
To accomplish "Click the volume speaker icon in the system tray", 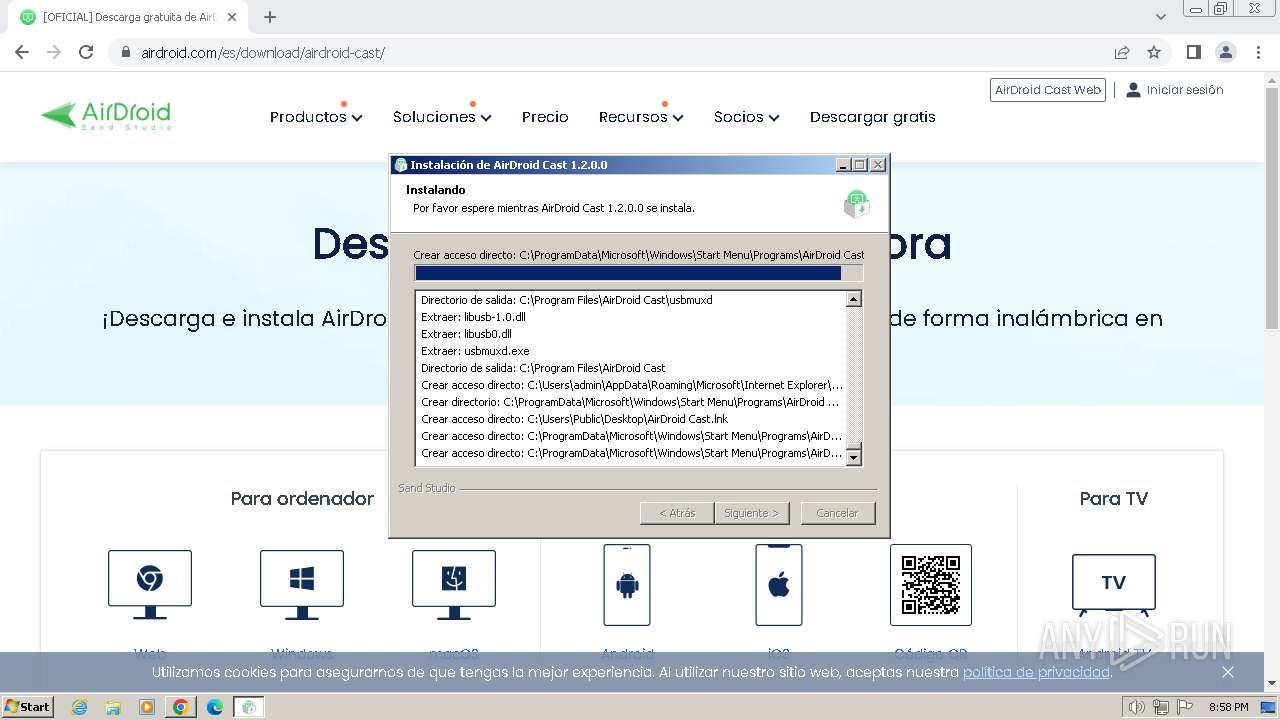I will (1137, 707).
